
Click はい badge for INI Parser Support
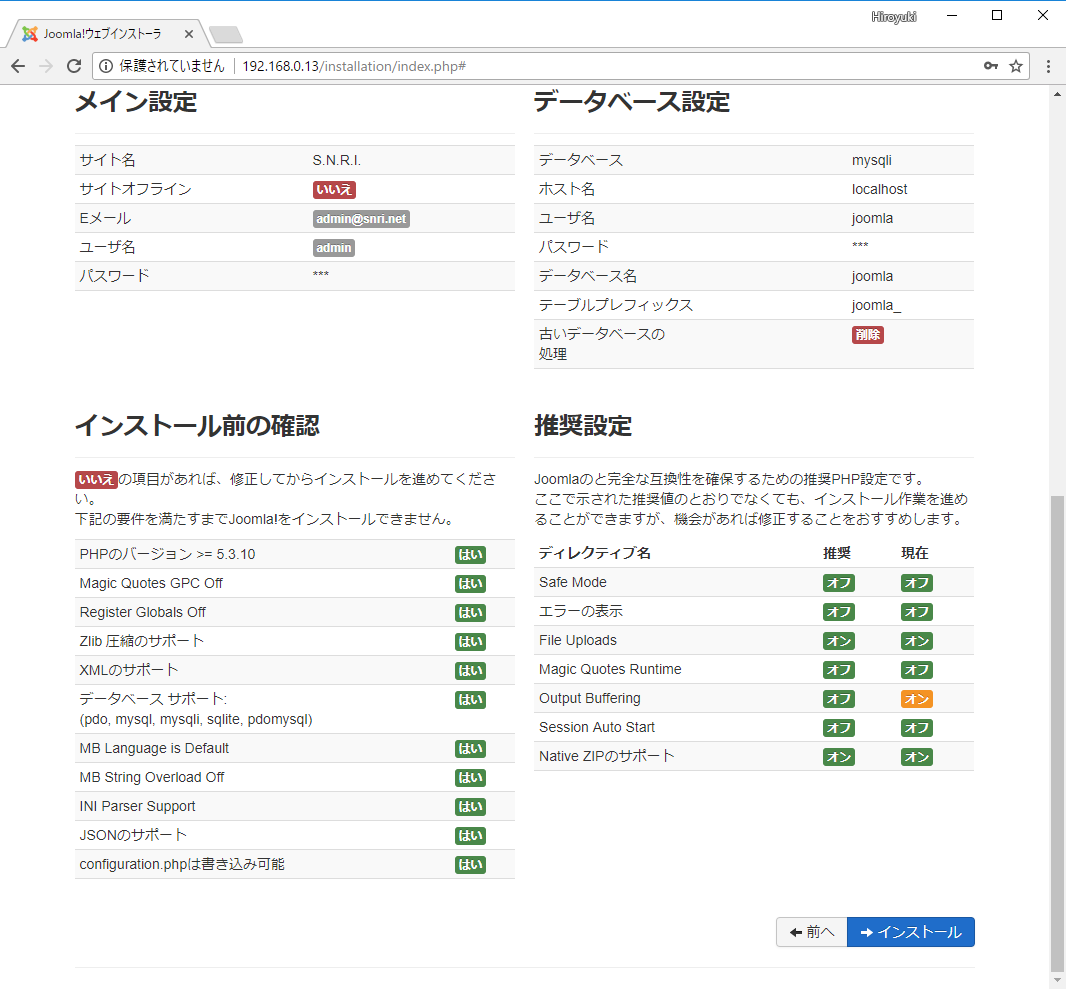470,807
